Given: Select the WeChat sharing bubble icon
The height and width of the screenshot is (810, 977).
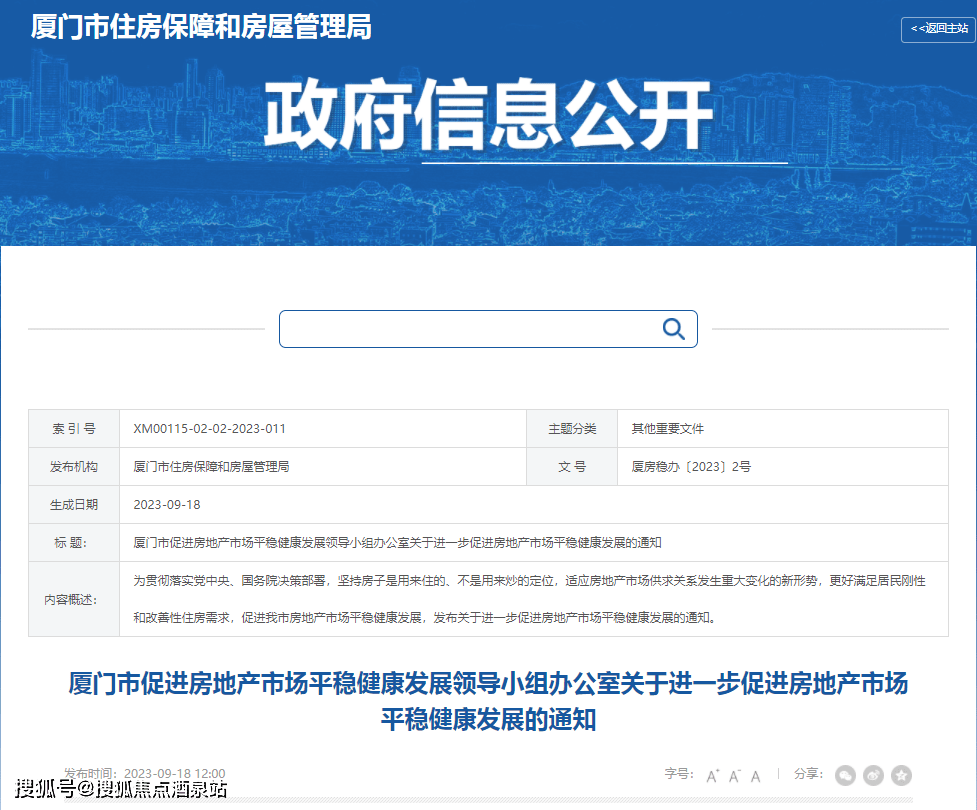Looking at the screenshot, I should tap(845, 774).
